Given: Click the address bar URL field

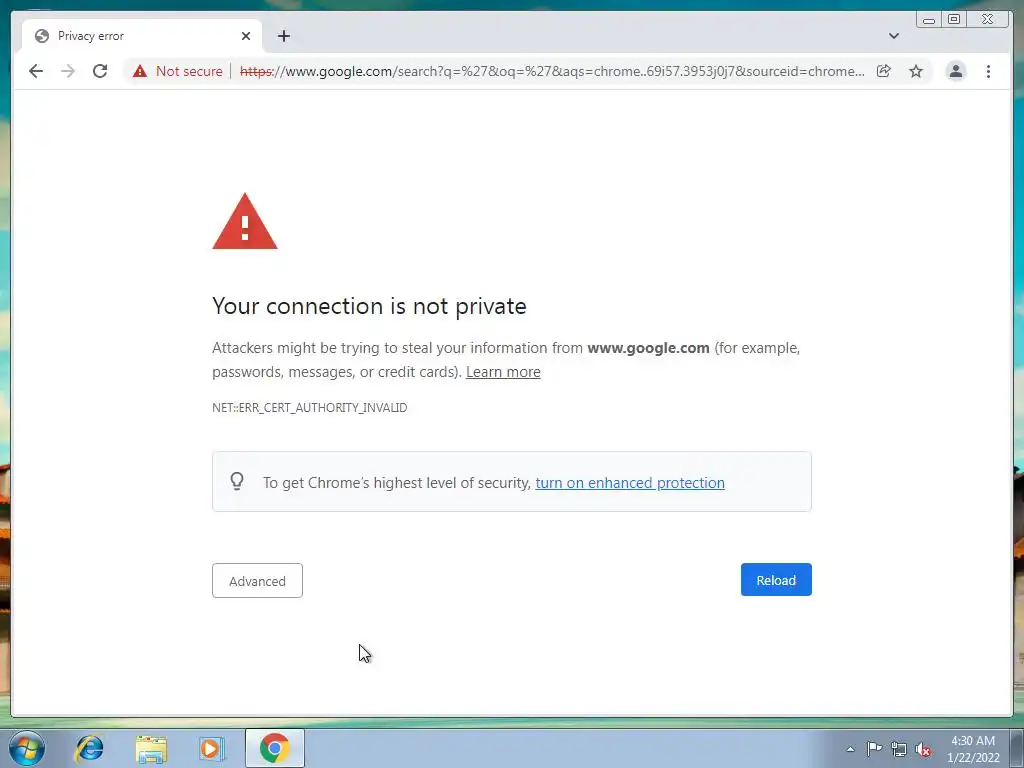Looking at the screenshot, I should (x=552, y=71).
